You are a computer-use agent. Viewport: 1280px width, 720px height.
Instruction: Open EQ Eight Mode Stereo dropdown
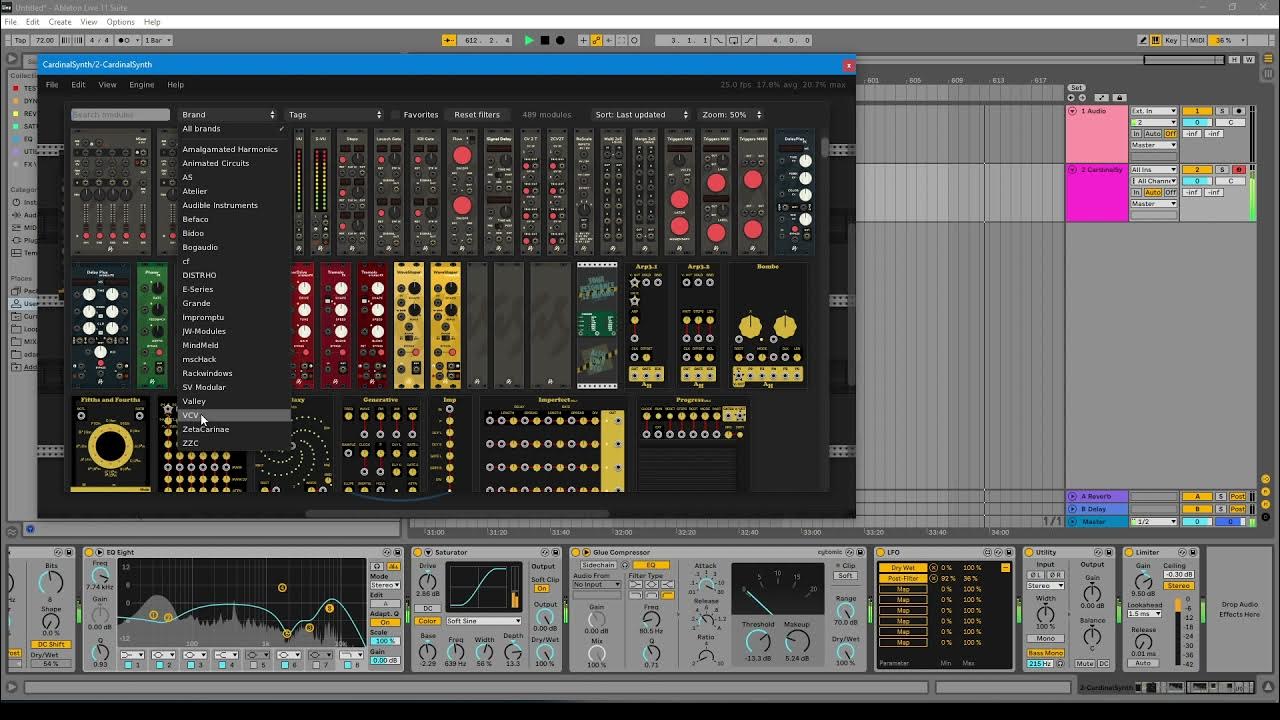point(385,585)
